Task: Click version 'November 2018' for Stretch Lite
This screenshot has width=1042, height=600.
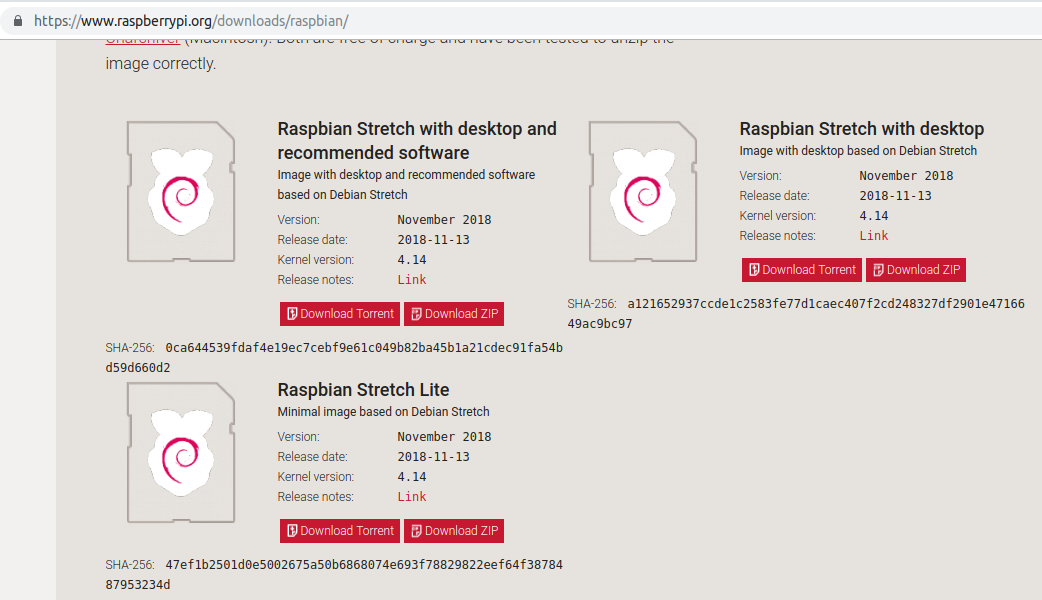Action: click(x=445, y=437)
